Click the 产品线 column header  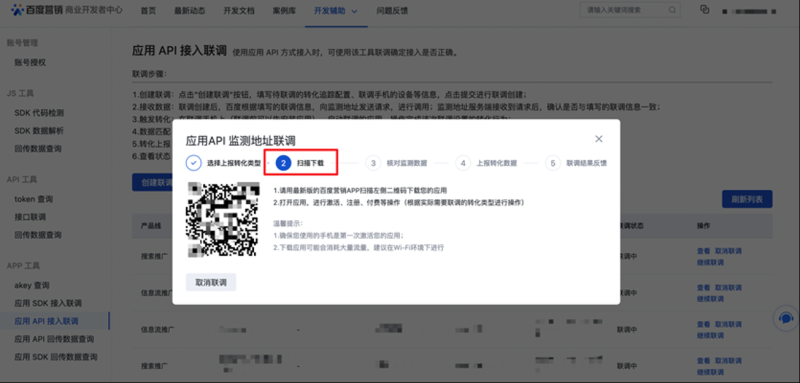pos(152,225)
